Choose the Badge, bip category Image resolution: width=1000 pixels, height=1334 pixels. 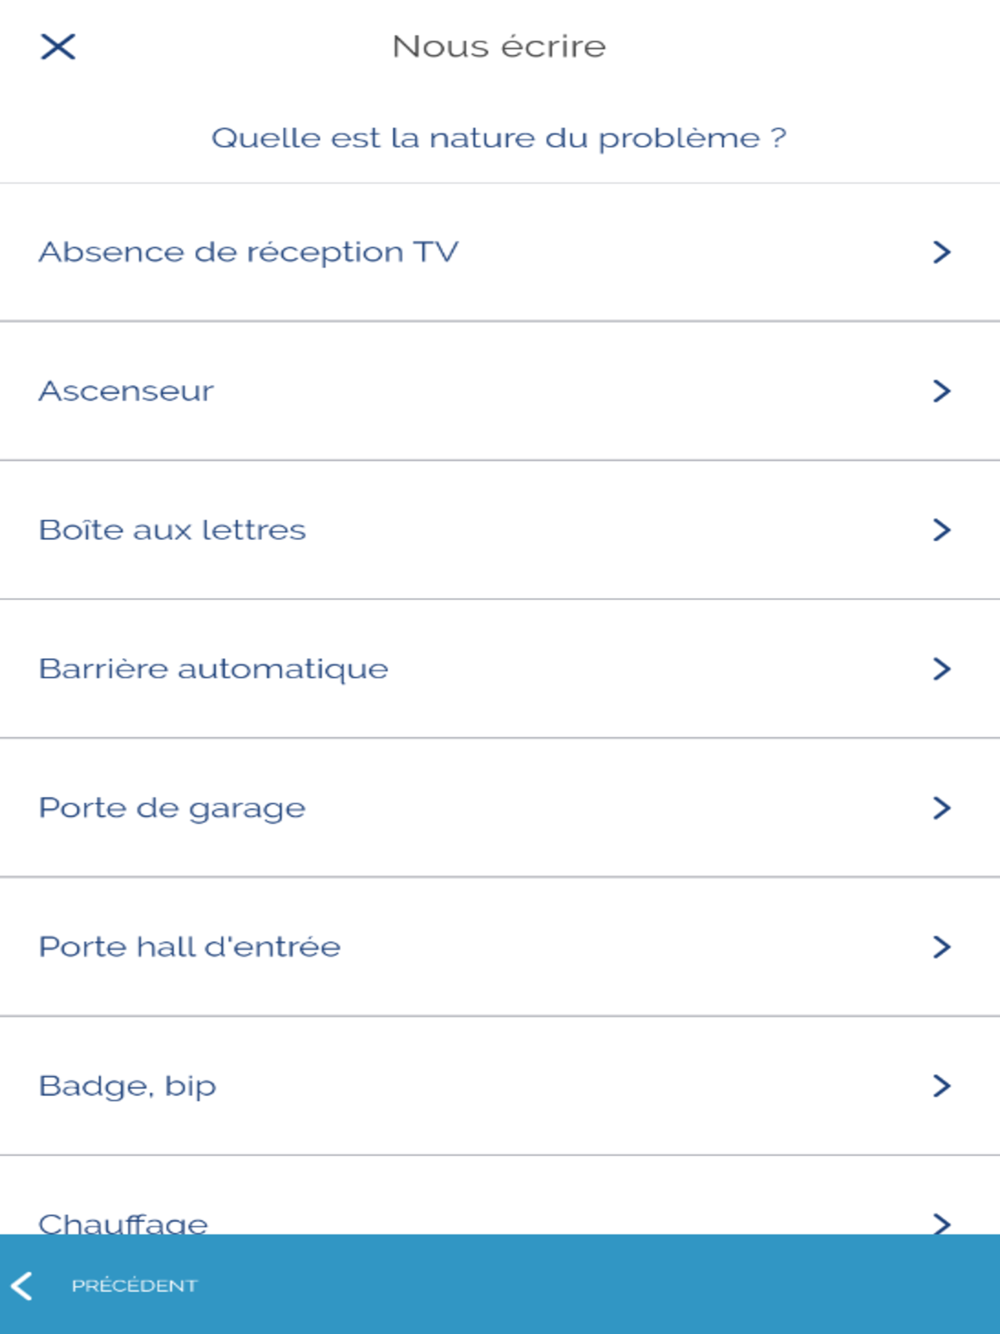point(127,1086)
